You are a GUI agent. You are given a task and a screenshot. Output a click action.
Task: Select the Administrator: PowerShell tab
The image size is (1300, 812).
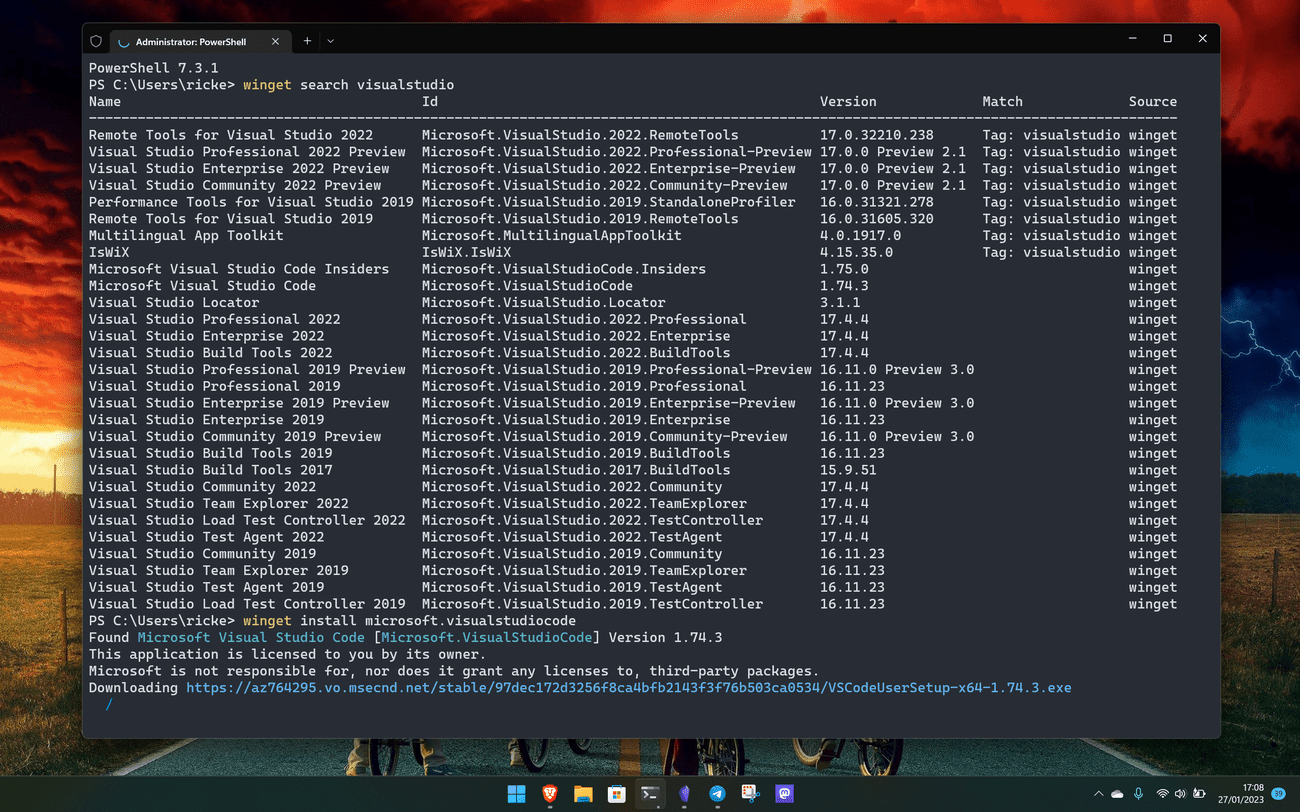coord(199,41)
